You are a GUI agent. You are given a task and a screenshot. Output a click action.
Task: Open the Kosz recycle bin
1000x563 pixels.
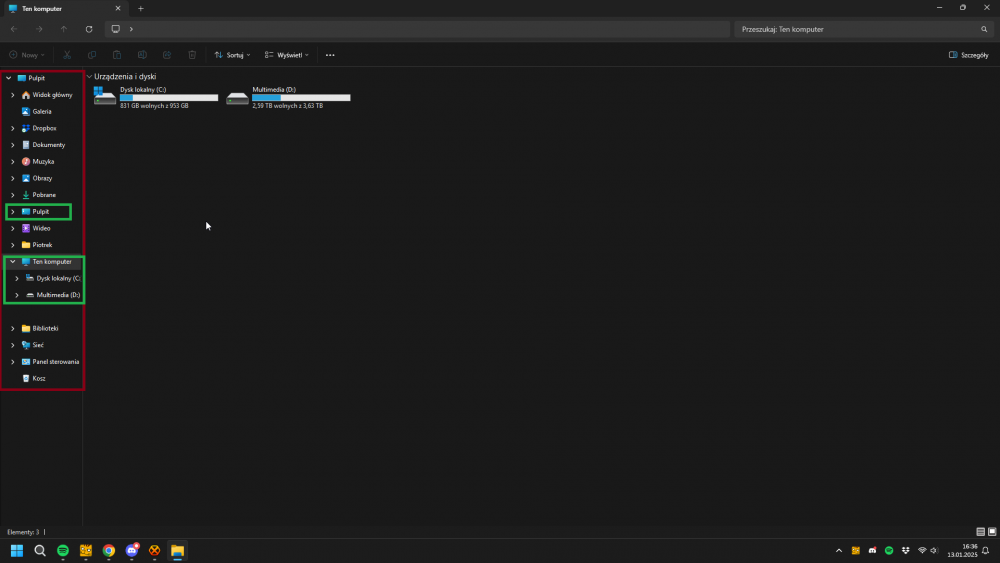click(x=39, y=378)
